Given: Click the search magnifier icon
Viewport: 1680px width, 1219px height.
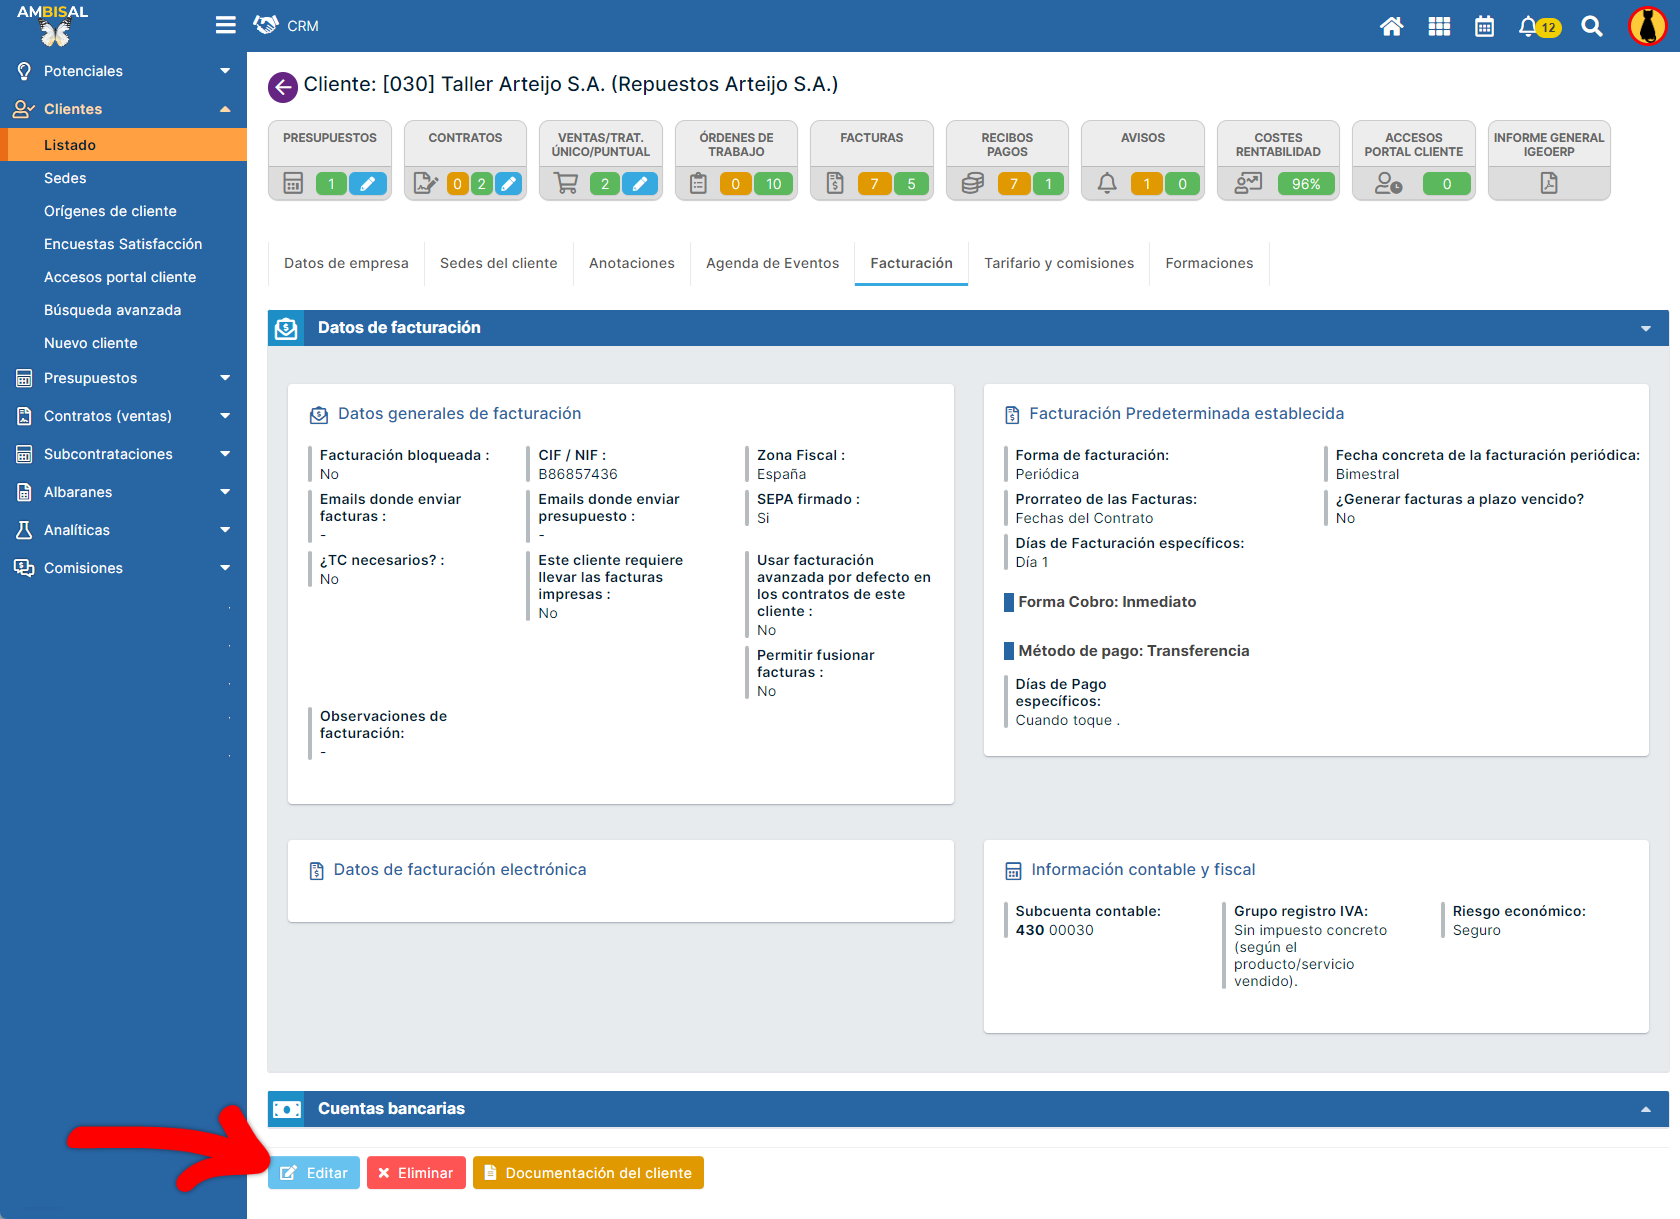Looking at the screenshot, I should point(1592,27).
